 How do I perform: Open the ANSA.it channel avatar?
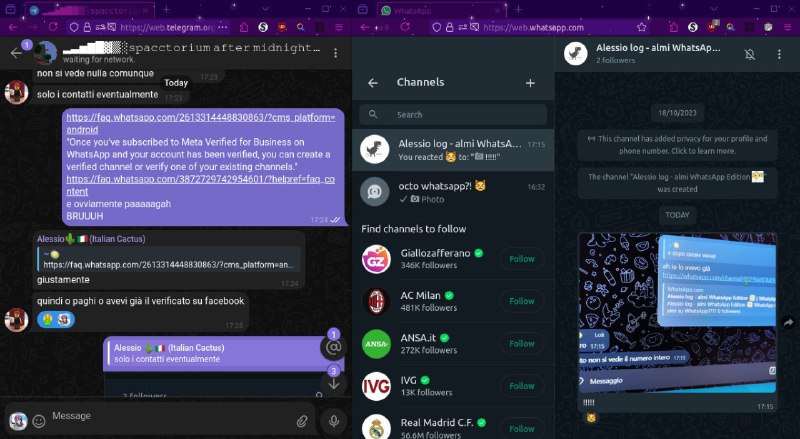376,344
